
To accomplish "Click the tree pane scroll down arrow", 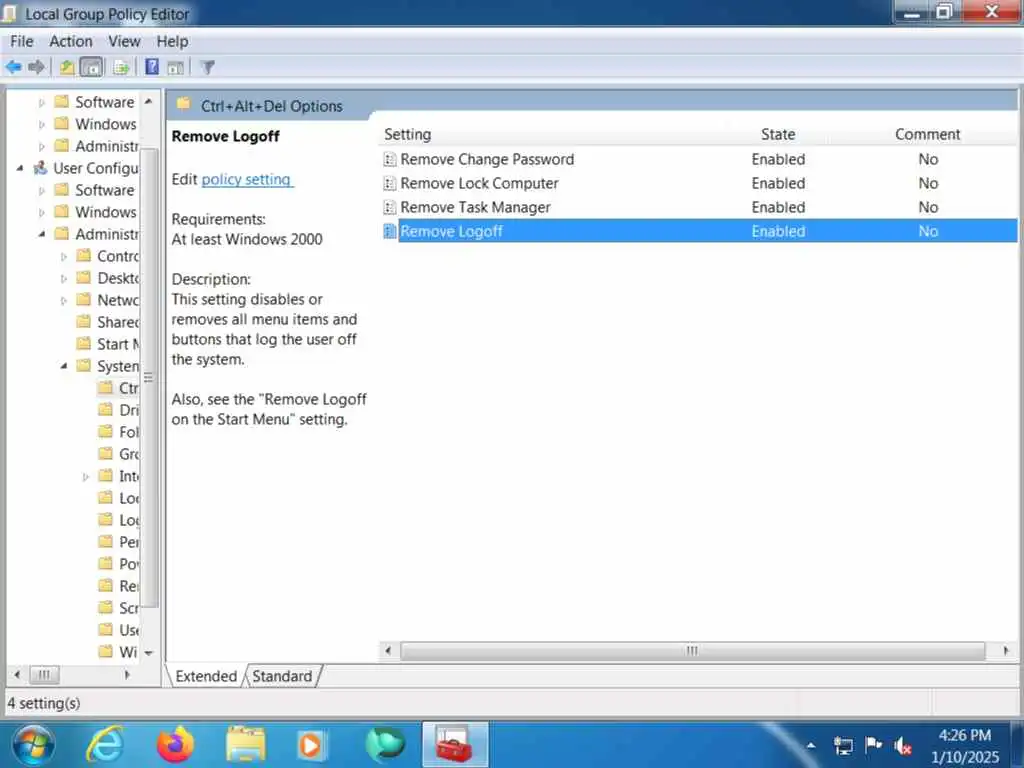I will 149,653.
